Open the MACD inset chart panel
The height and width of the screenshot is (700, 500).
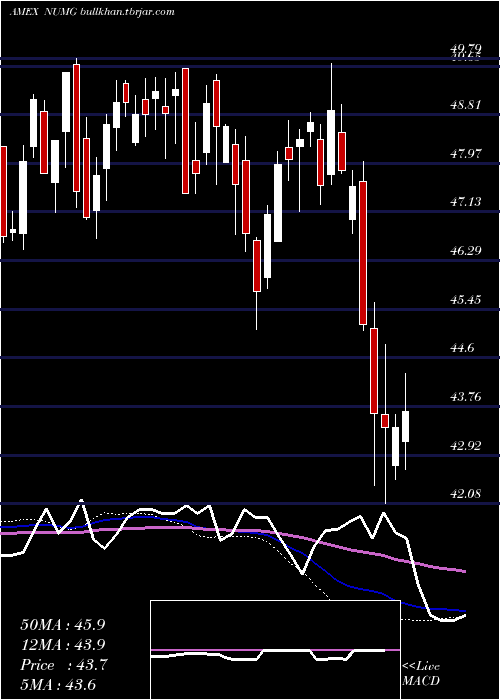(x=275, y=650)
